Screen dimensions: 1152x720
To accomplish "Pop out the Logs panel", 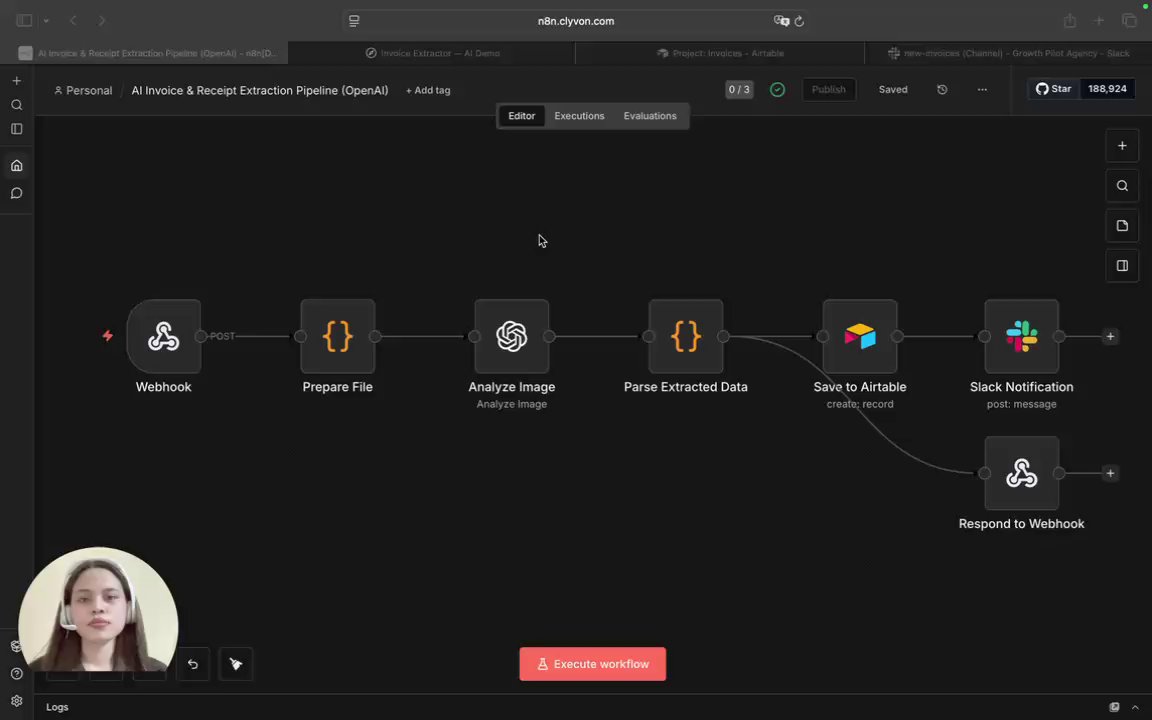I will 1115,708.
